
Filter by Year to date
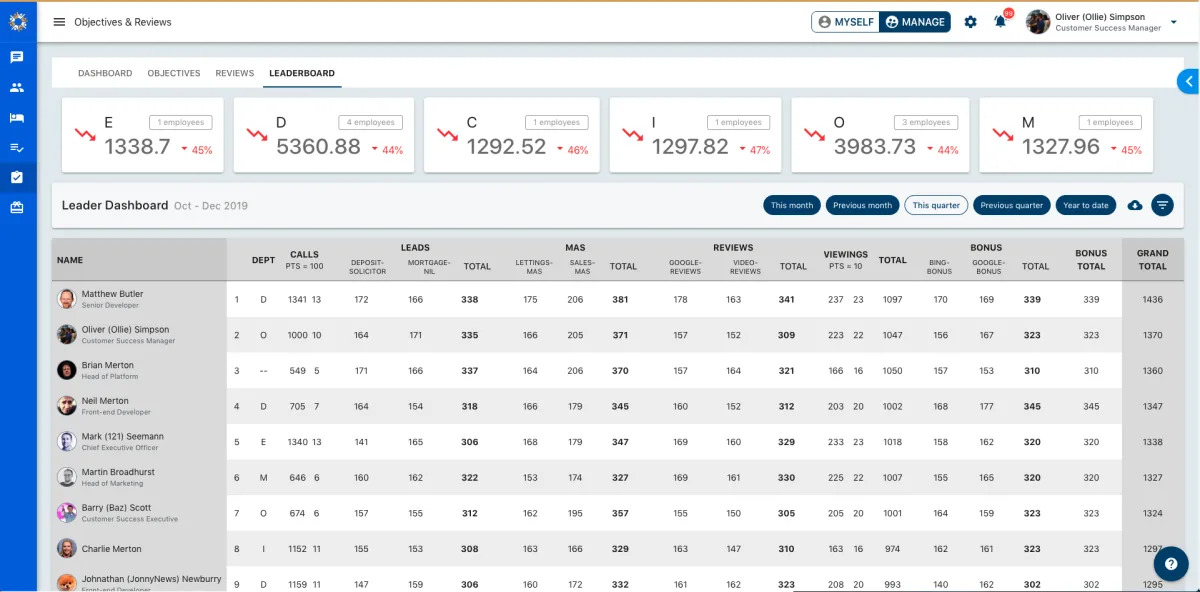point(1086,205)
